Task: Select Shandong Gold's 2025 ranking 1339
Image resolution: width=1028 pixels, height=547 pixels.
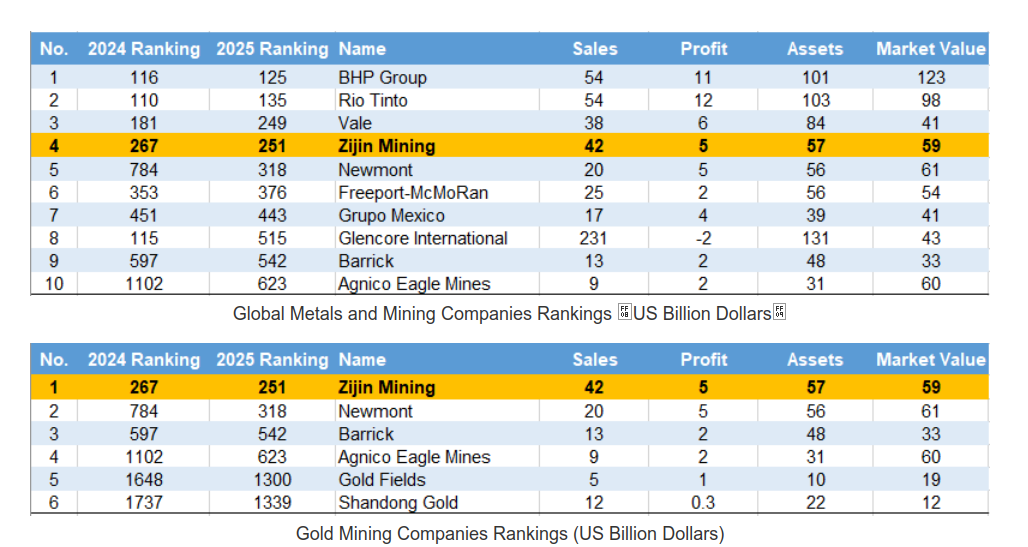Action: coord(271,503)
